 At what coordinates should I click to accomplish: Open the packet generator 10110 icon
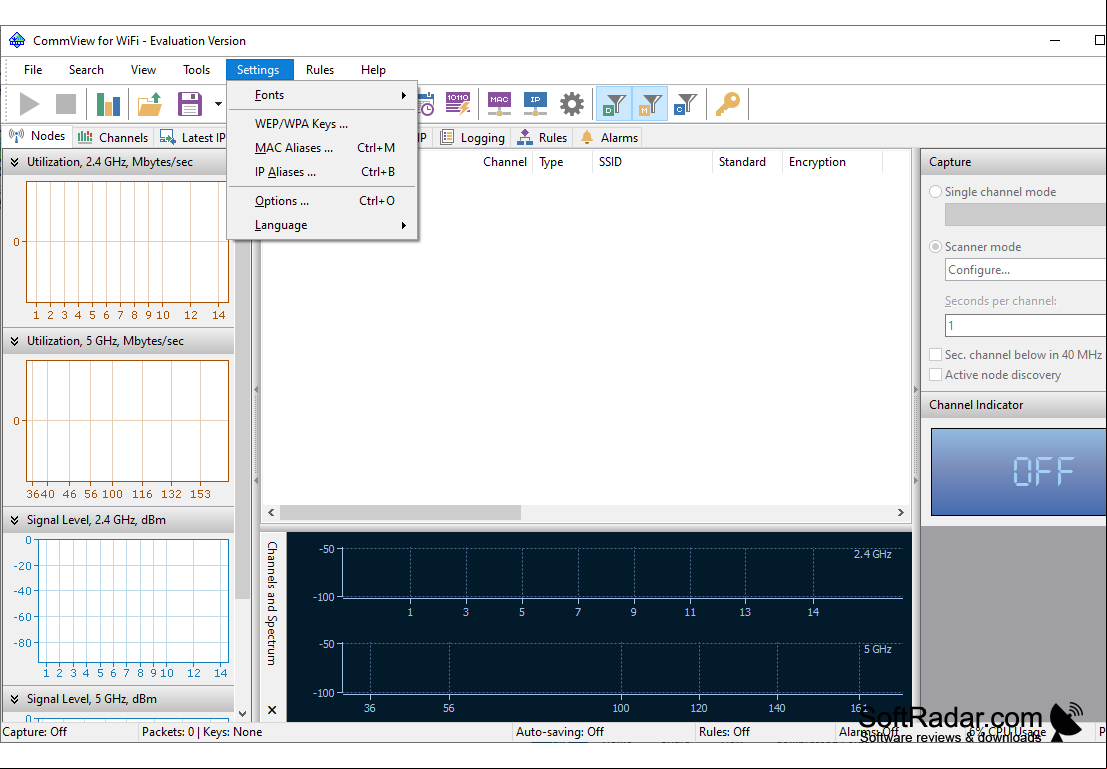pyautogui.click(x=458, y=105)
